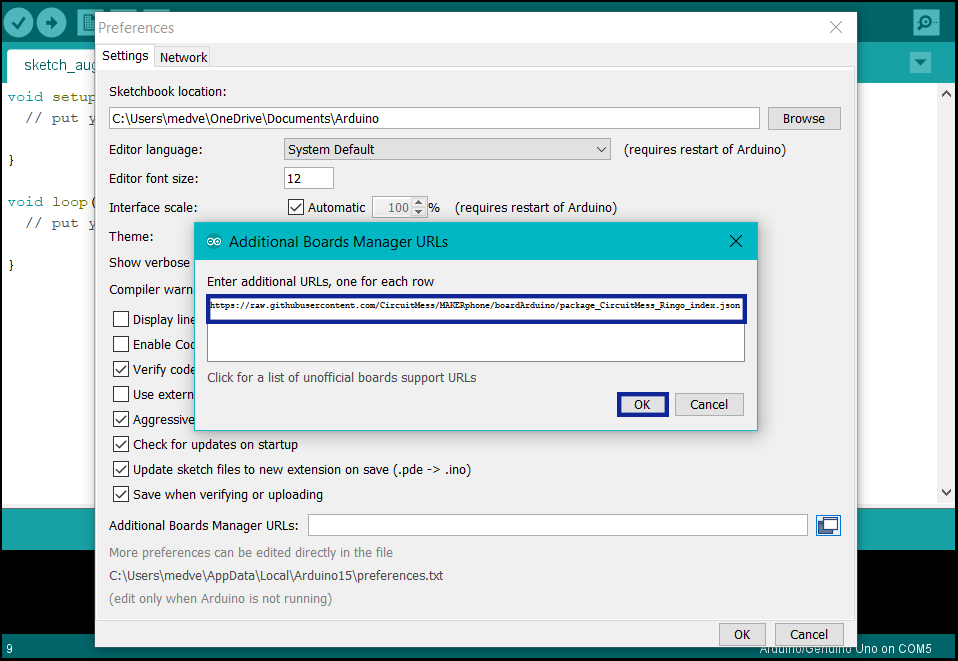Toggle Save when verifying or uploading
This screenshot has height=661, width=958.
[121, 494]
